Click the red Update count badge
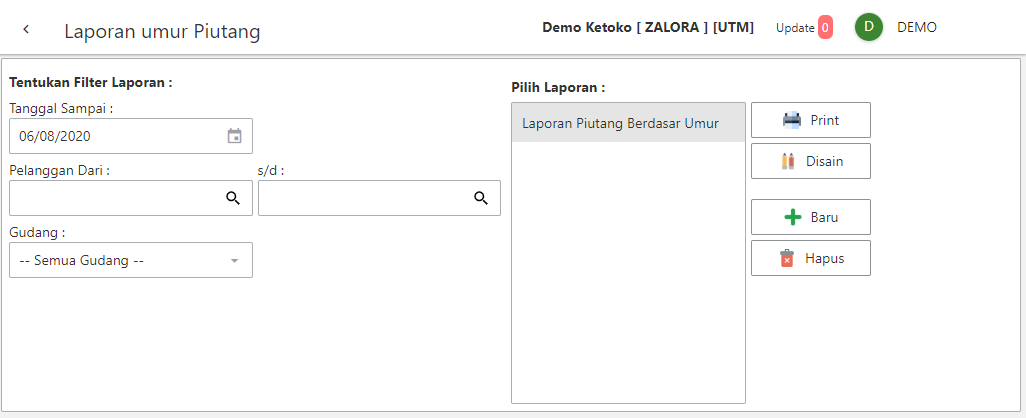This screenshot has width=1026, height=418. 825,28
